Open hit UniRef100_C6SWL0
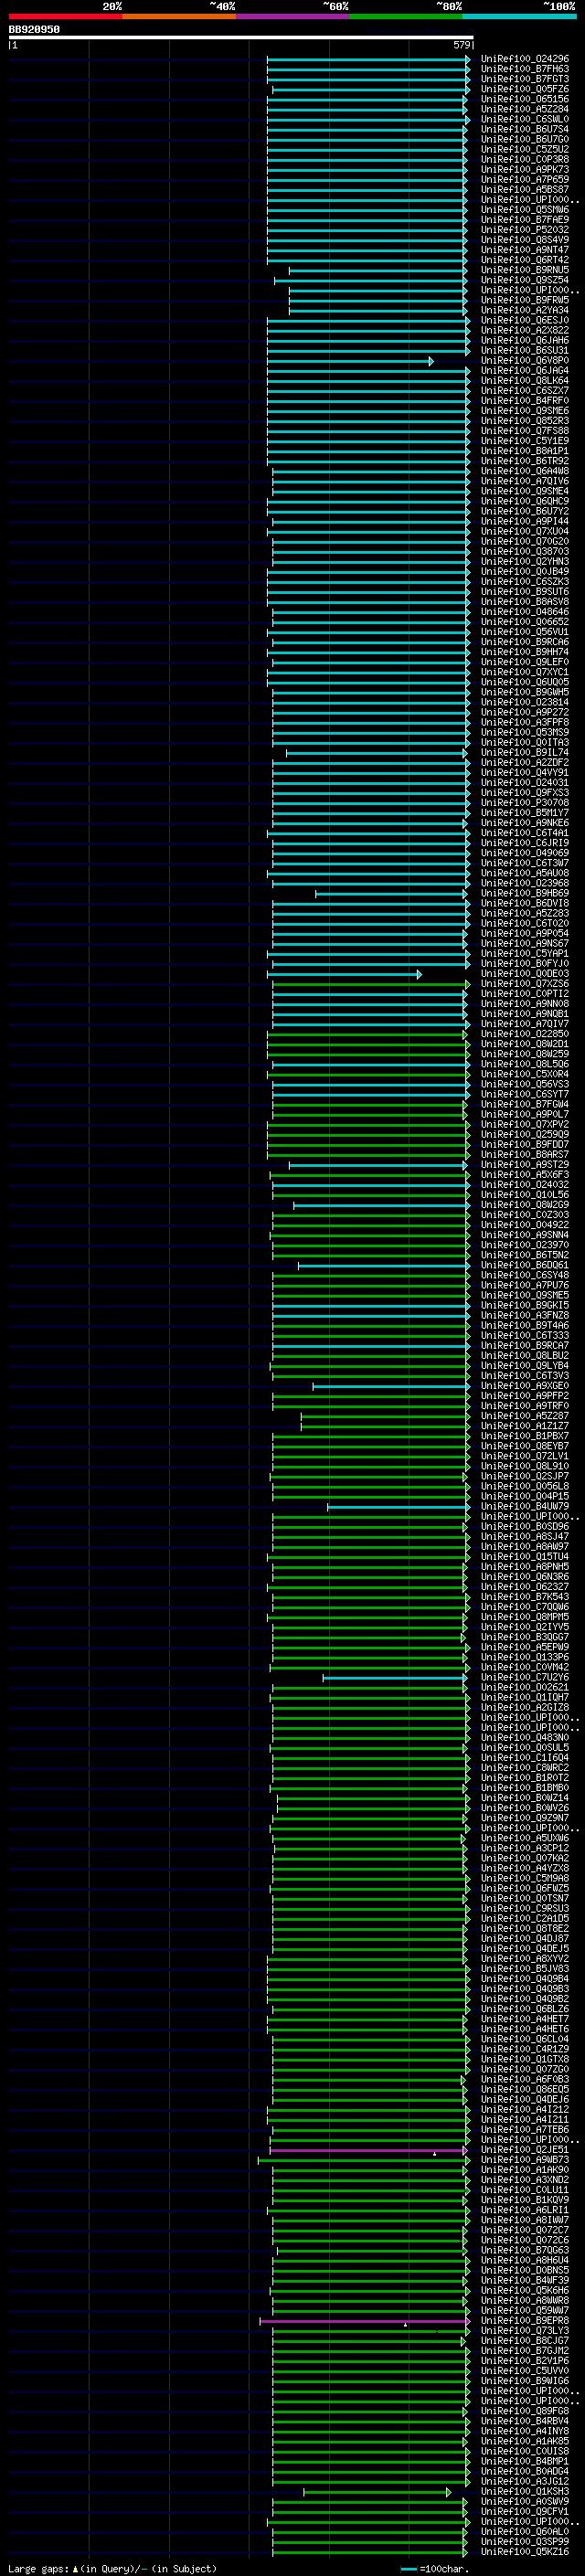585x2576 pixels. click(x=524, y=119)
